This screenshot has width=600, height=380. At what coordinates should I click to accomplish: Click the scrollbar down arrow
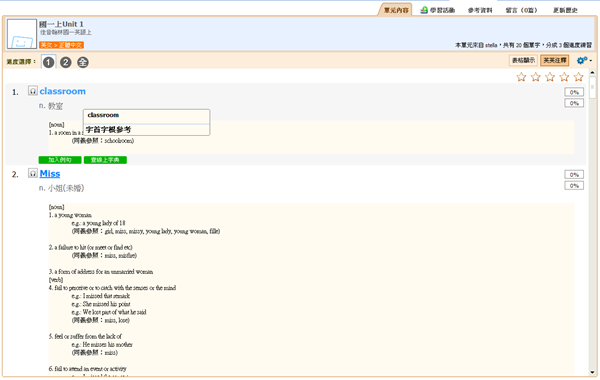point(592,372)
